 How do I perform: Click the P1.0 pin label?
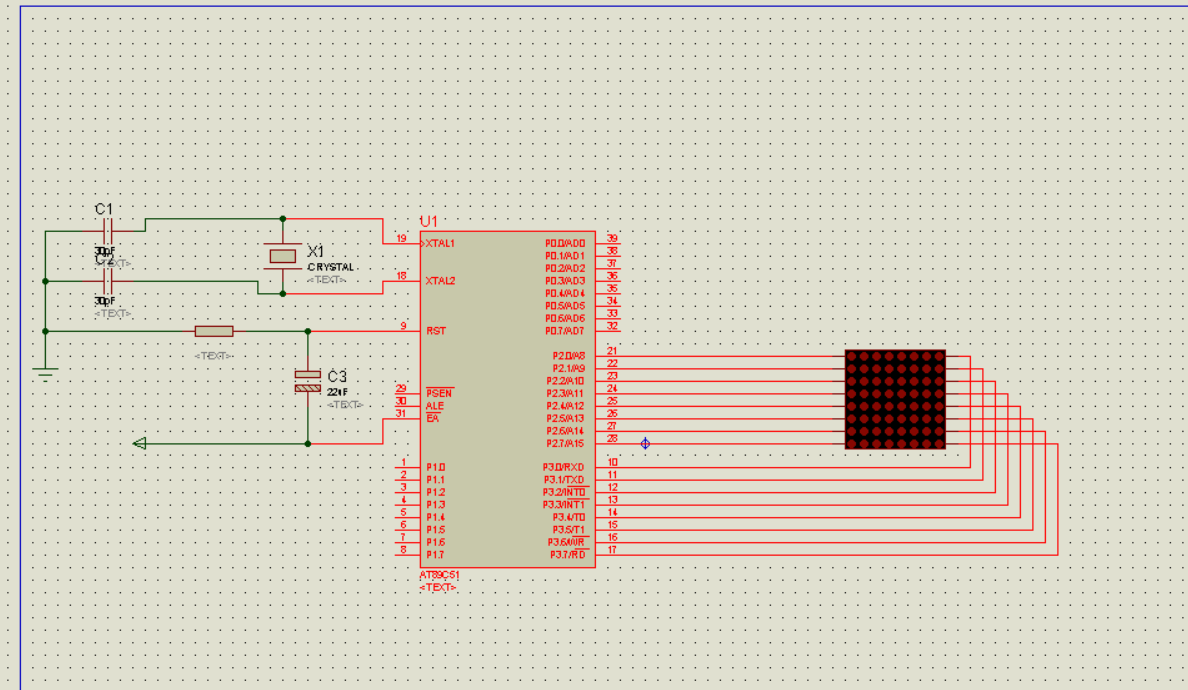point(435,468)
